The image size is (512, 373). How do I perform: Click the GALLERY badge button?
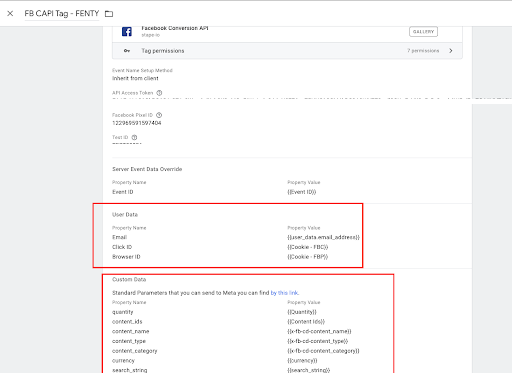point(423,32)
